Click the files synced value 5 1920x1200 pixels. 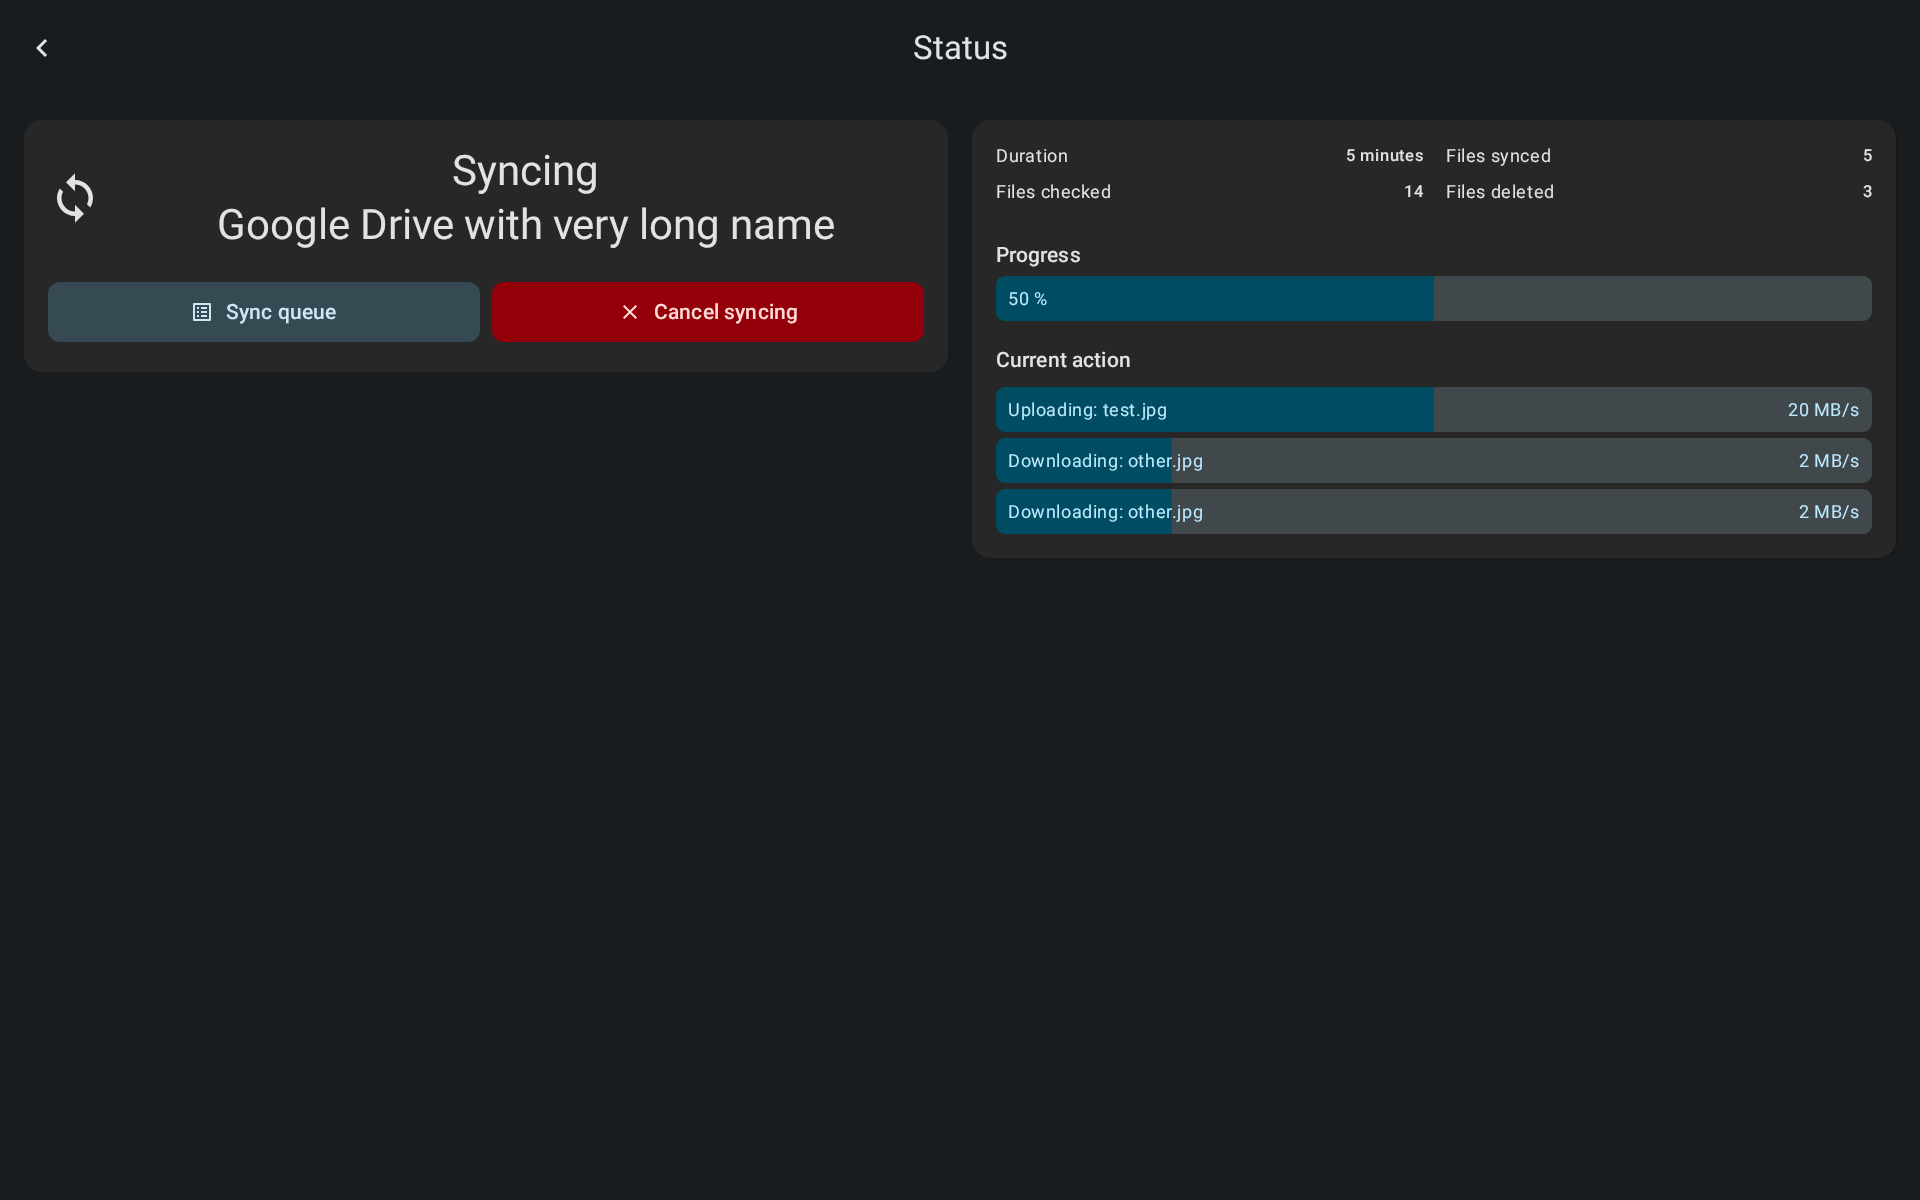click(x=1867, y=156)
